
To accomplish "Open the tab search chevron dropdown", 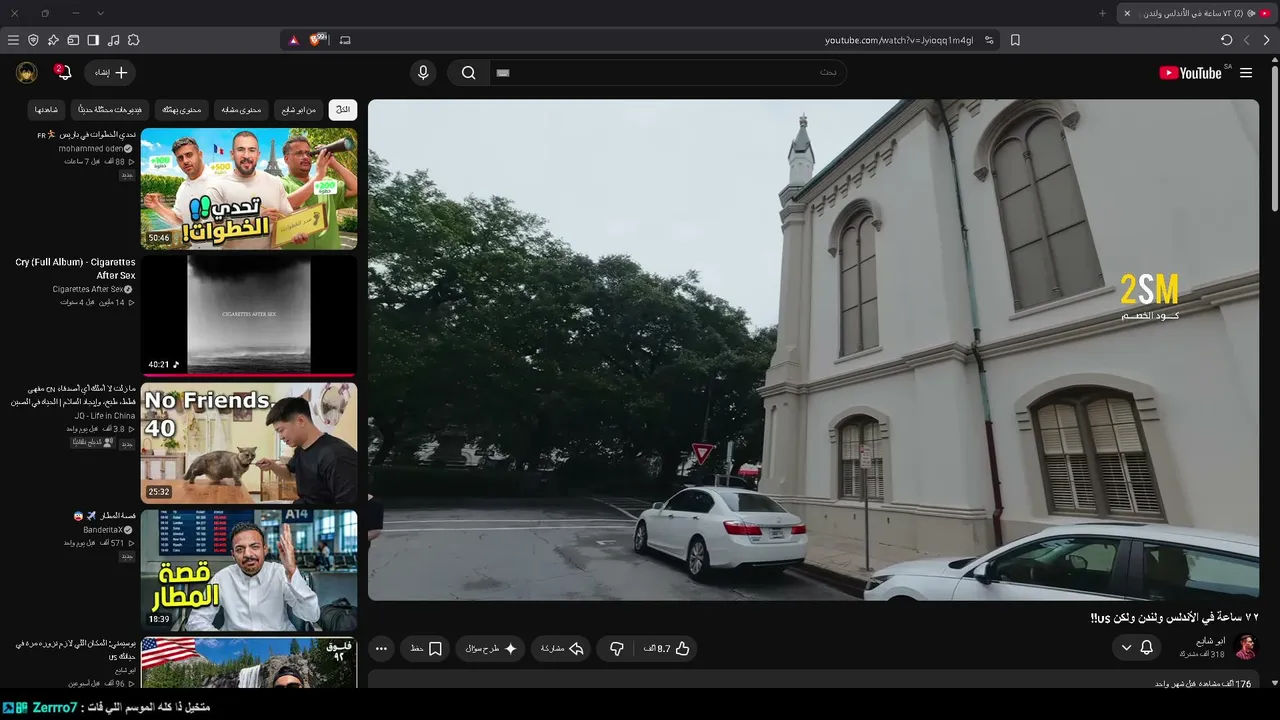I will click(x=100, y=13).
